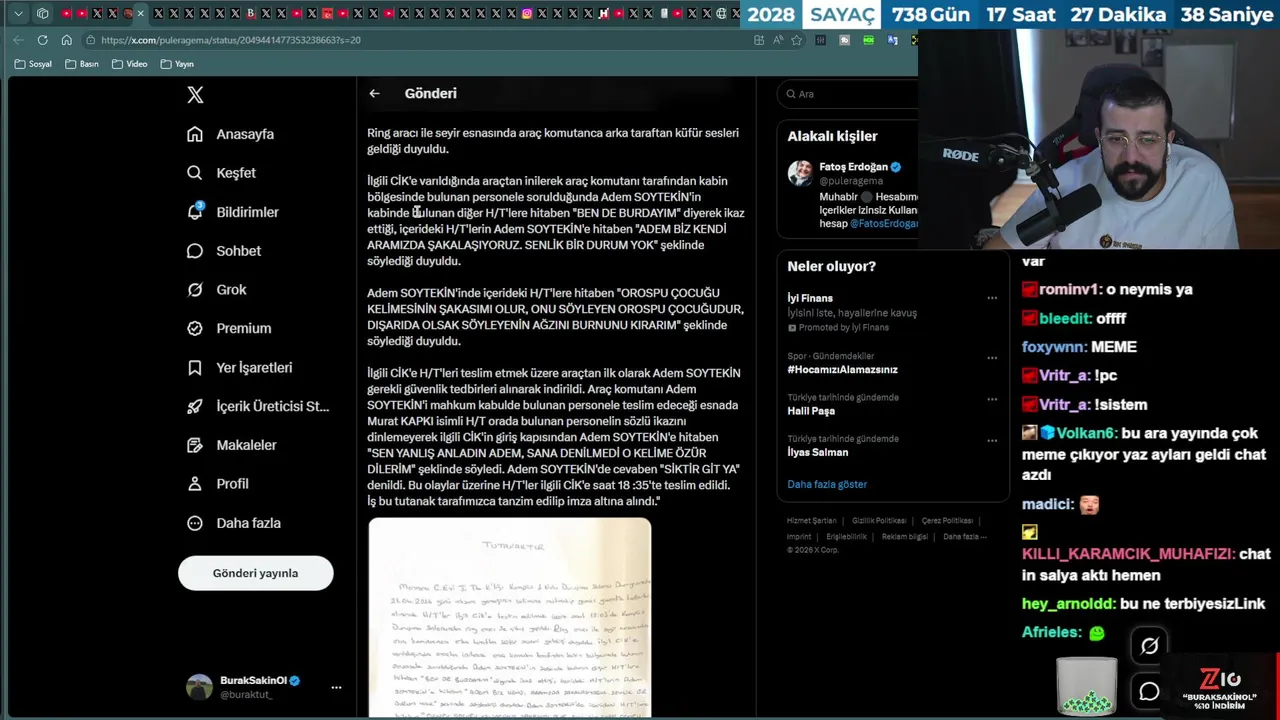Open Fatoş Erdoğan profile name

[853, 167]
